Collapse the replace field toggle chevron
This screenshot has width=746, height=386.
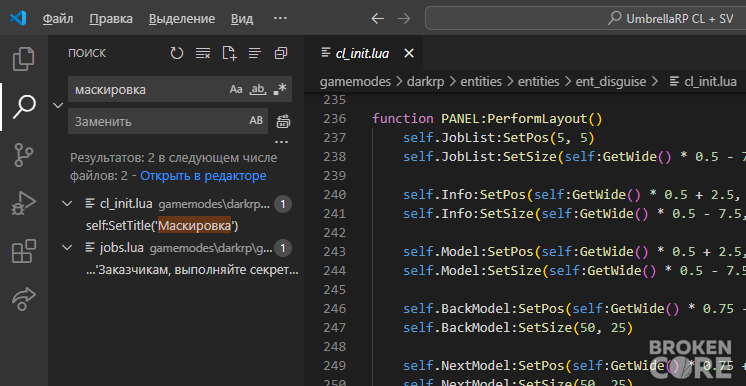pos(58,105)
